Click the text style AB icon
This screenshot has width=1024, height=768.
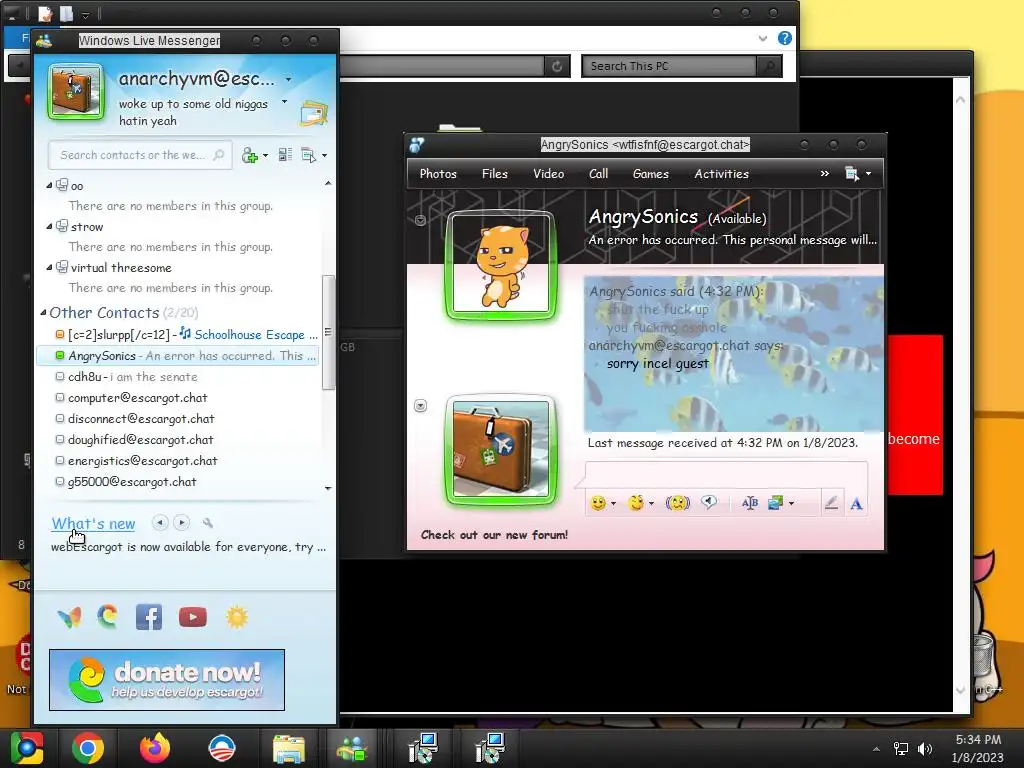click(750, 503)
